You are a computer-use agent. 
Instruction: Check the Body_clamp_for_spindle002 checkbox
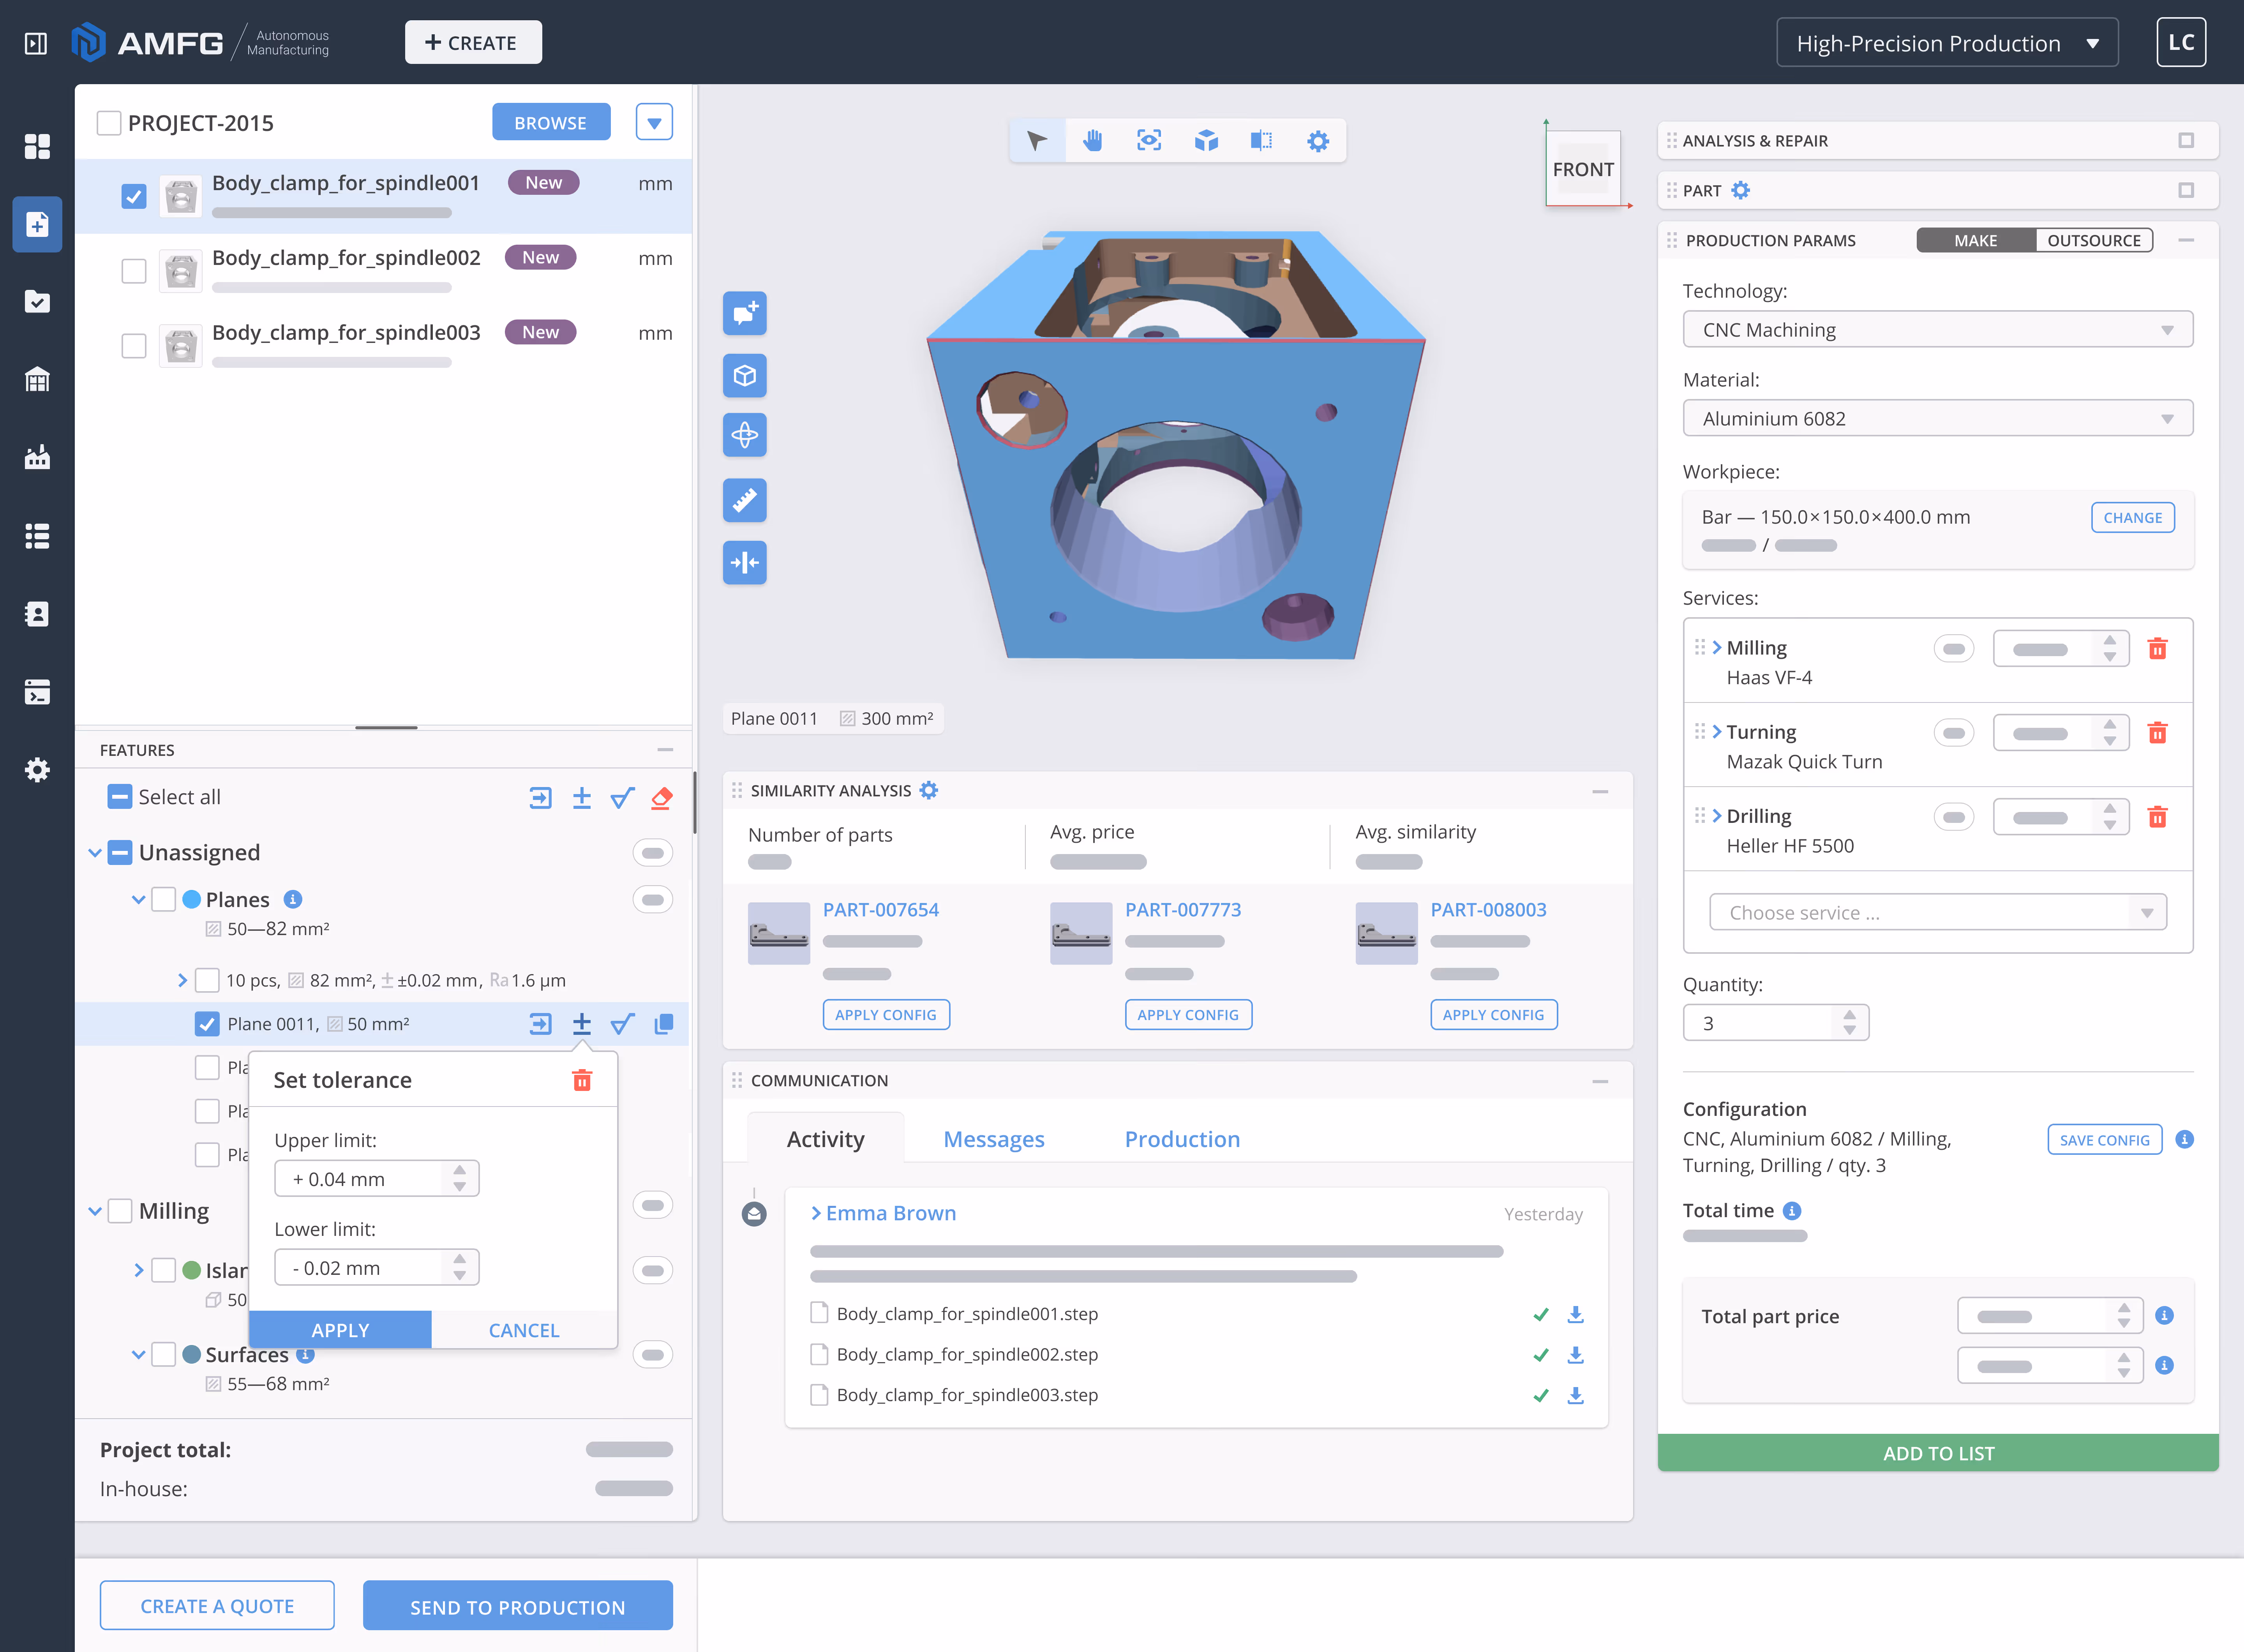134,271
